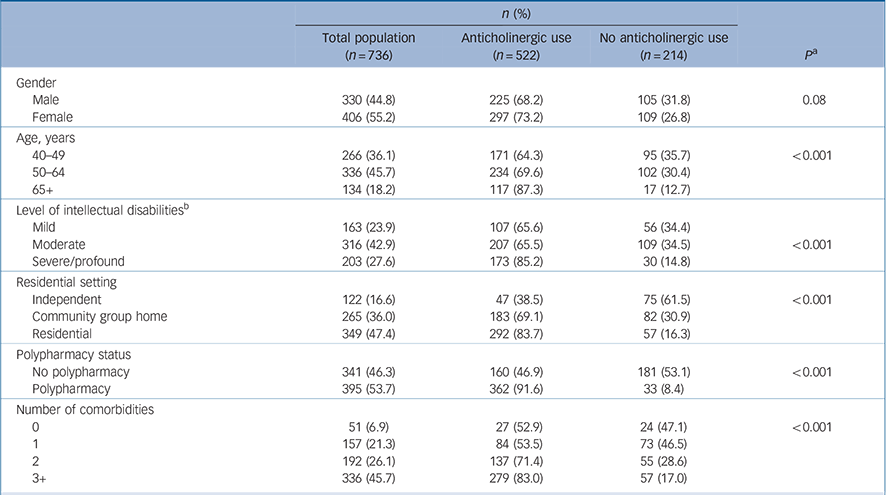Click the 0.08 P value for gender
Screen dimensions: 886x495
(811, 100)
